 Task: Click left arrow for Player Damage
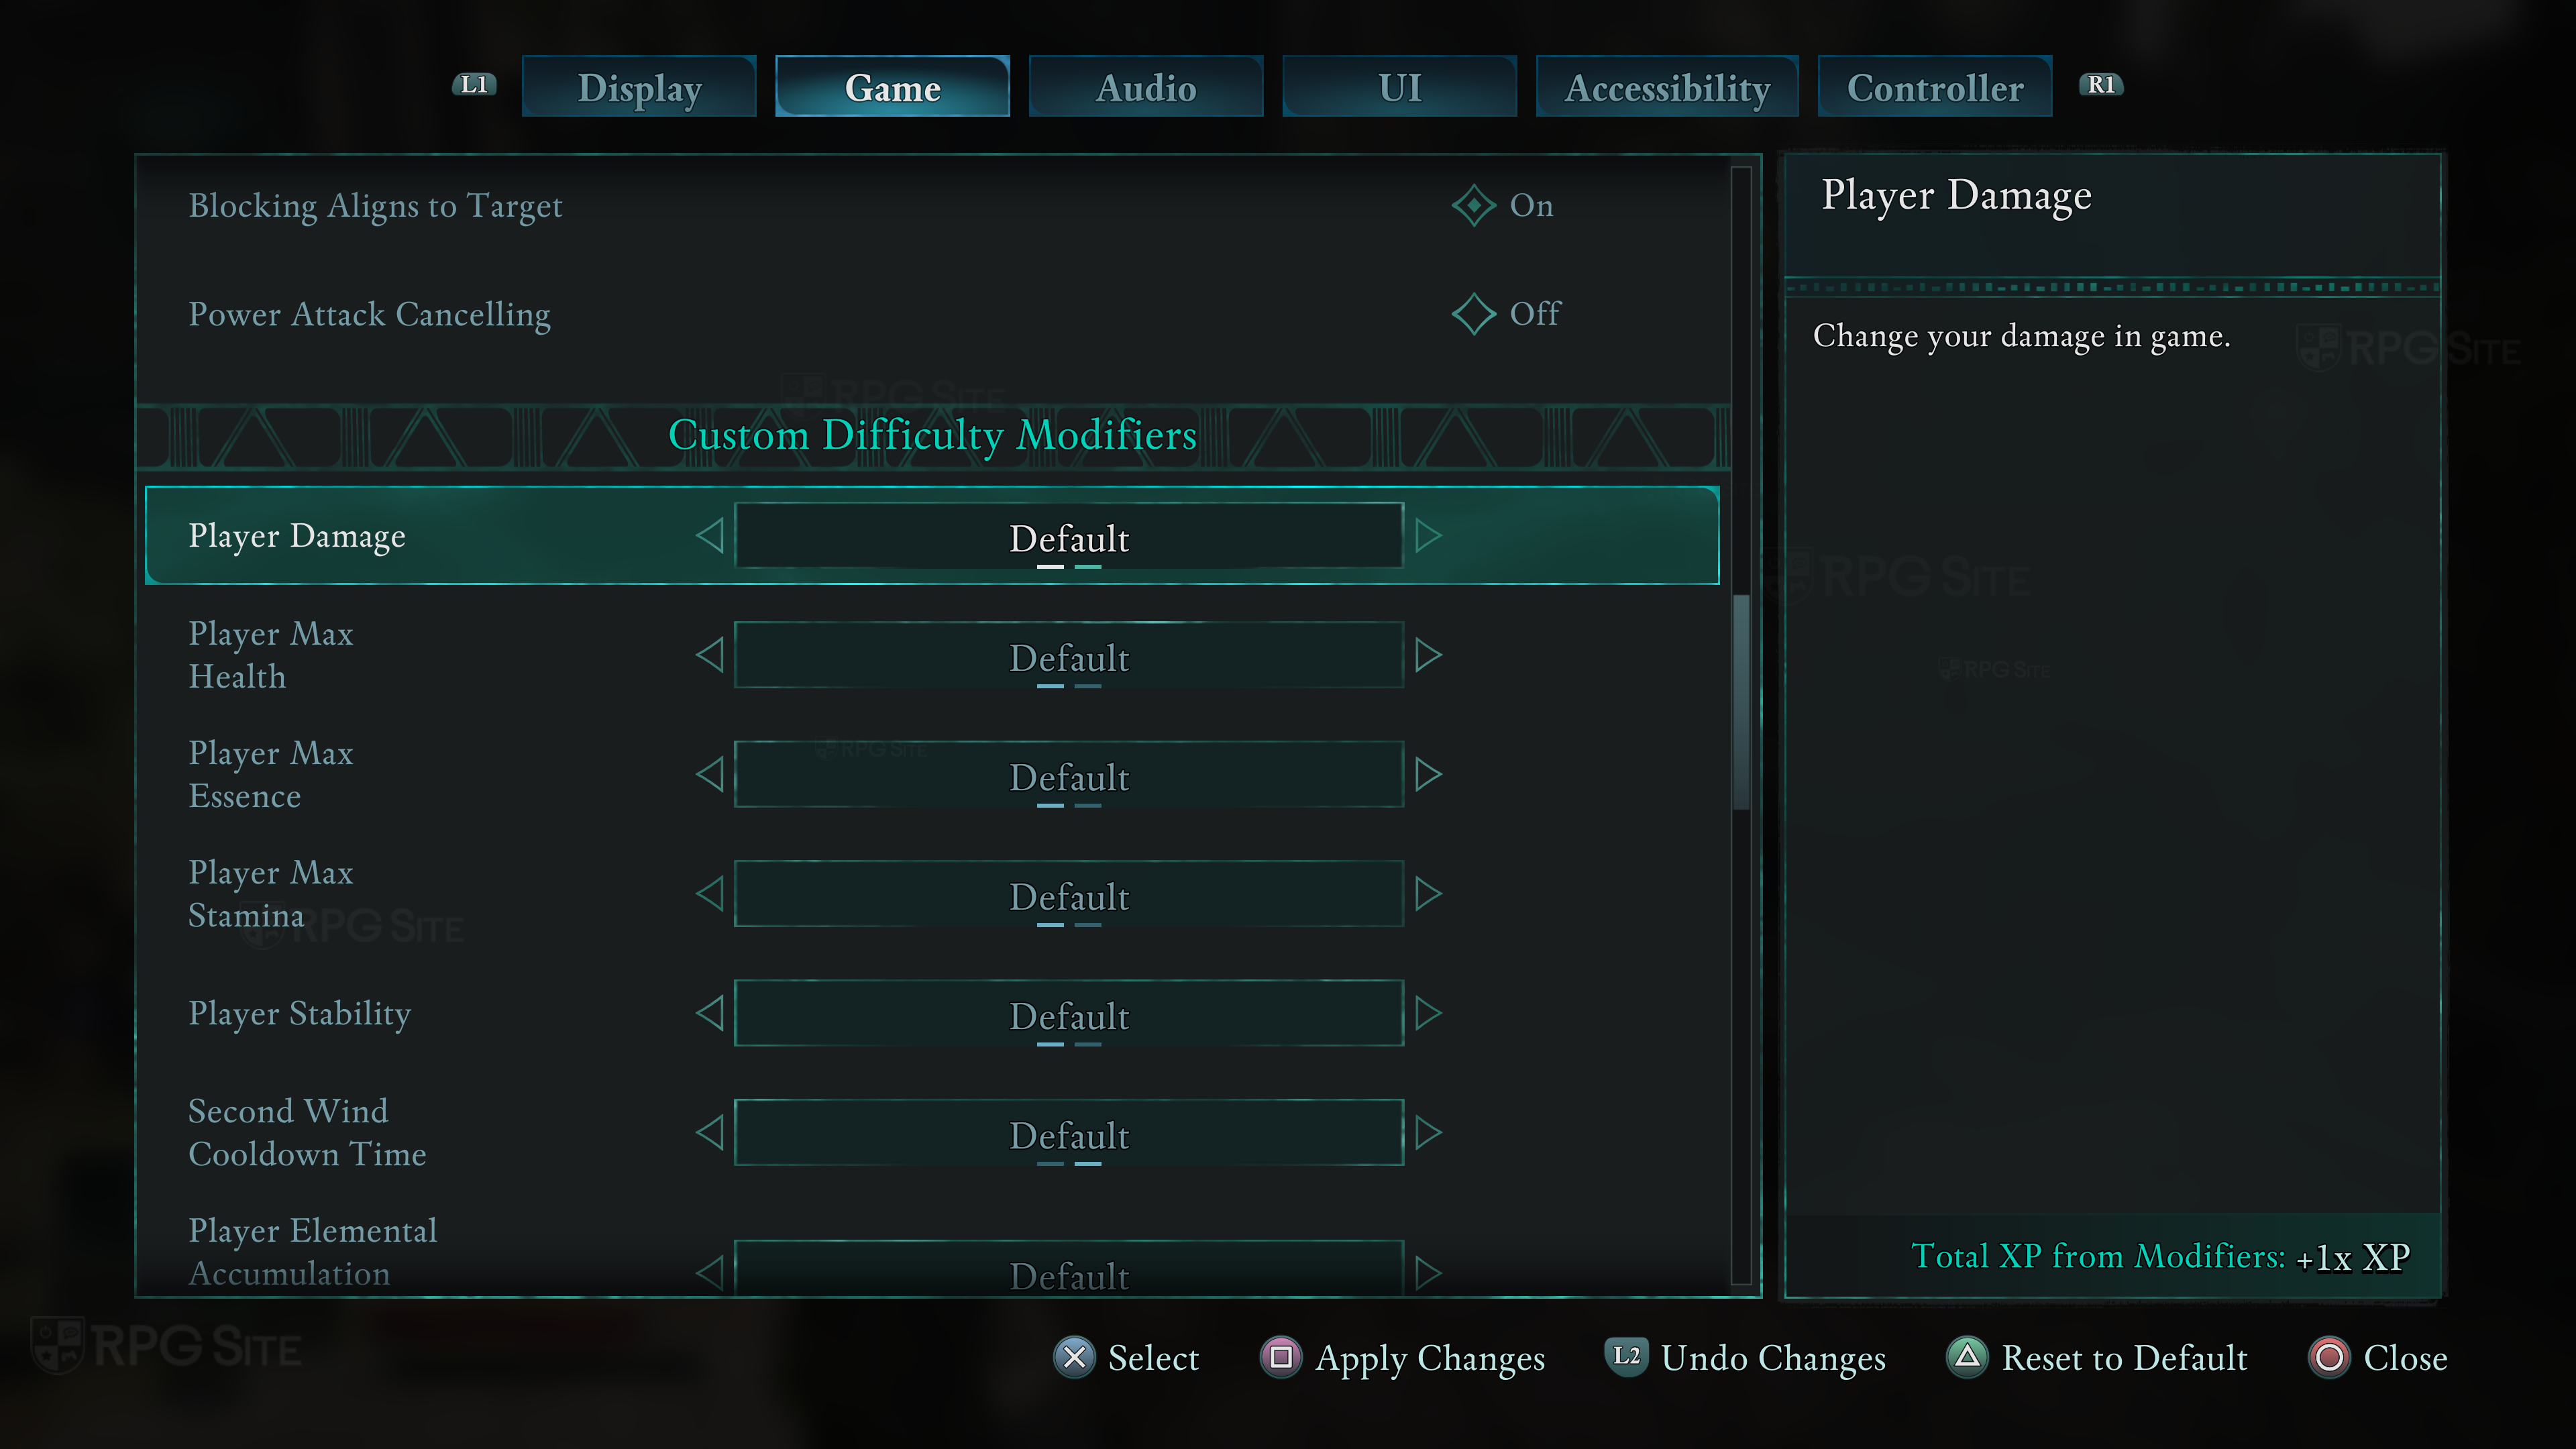(x=710, y=536)
